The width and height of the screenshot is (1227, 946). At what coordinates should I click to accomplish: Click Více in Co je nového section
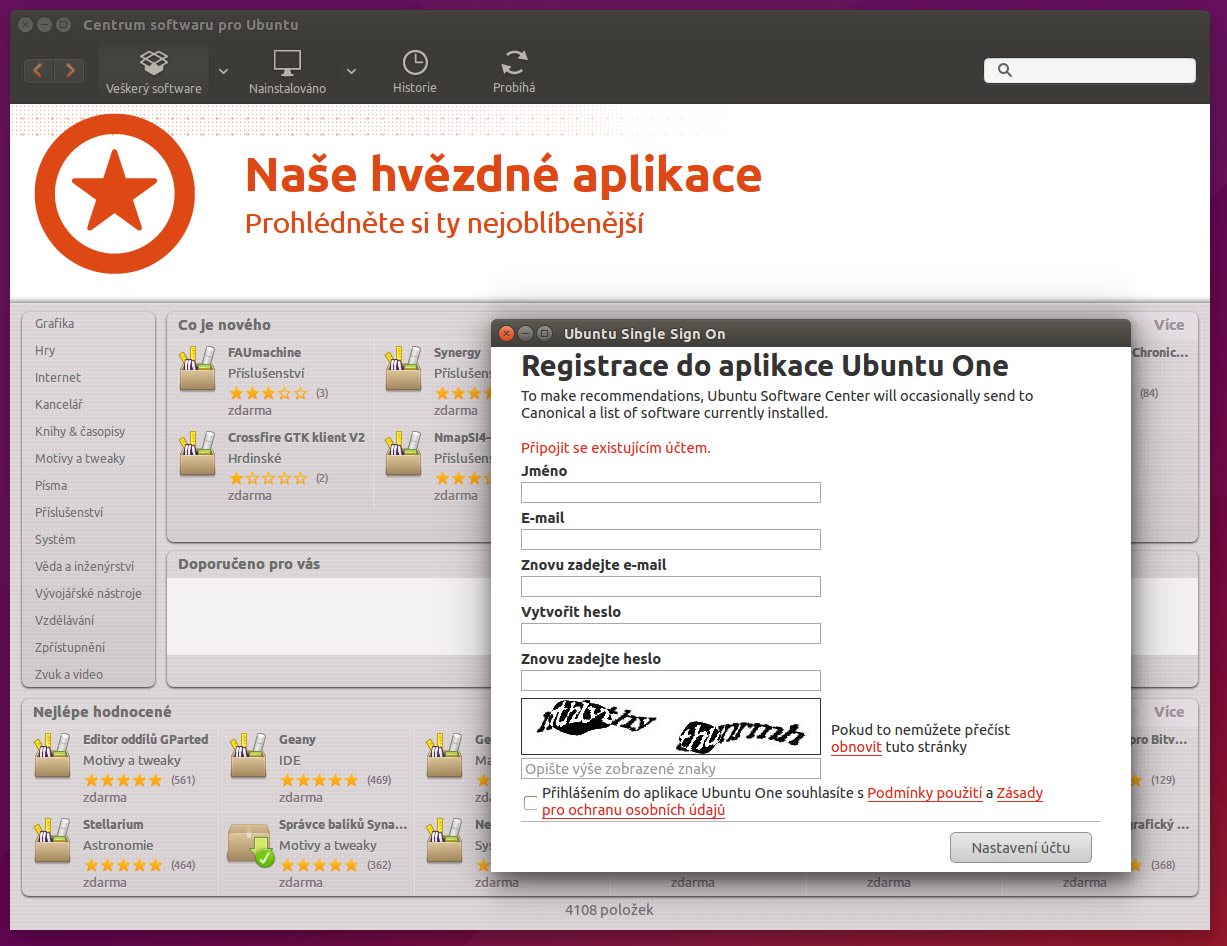coord(1169,325)
